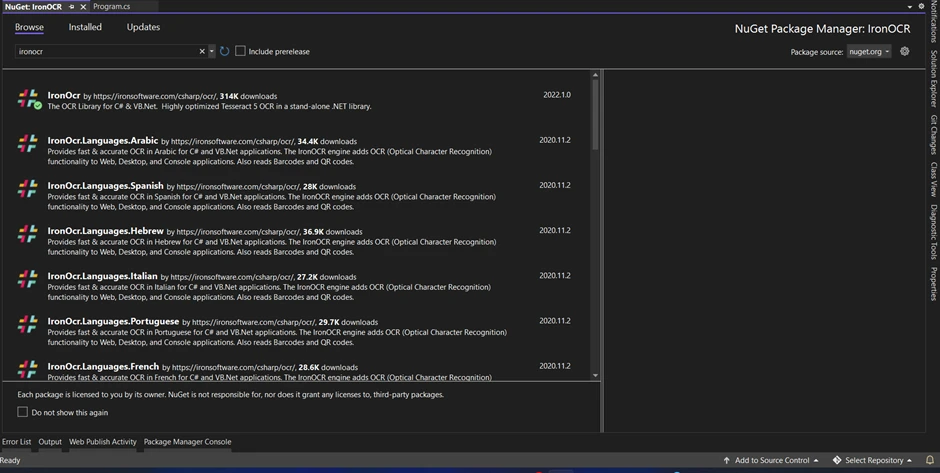Open NuGet settings gear beside package source
940x473 pixels.
click(x=905, y=51)
